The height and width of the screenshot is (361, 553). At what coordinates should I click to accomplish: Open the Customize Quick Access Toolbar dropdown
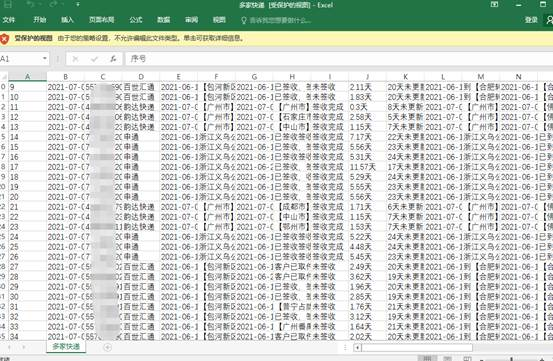(x=78, y=5)
